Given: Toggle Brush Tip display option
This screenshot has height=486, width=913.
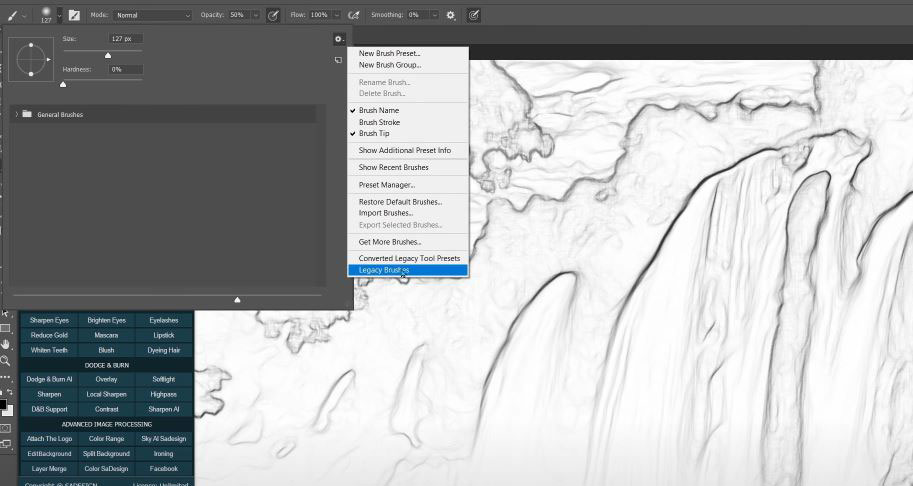Looking at the screenshot, I should [374, 133].
